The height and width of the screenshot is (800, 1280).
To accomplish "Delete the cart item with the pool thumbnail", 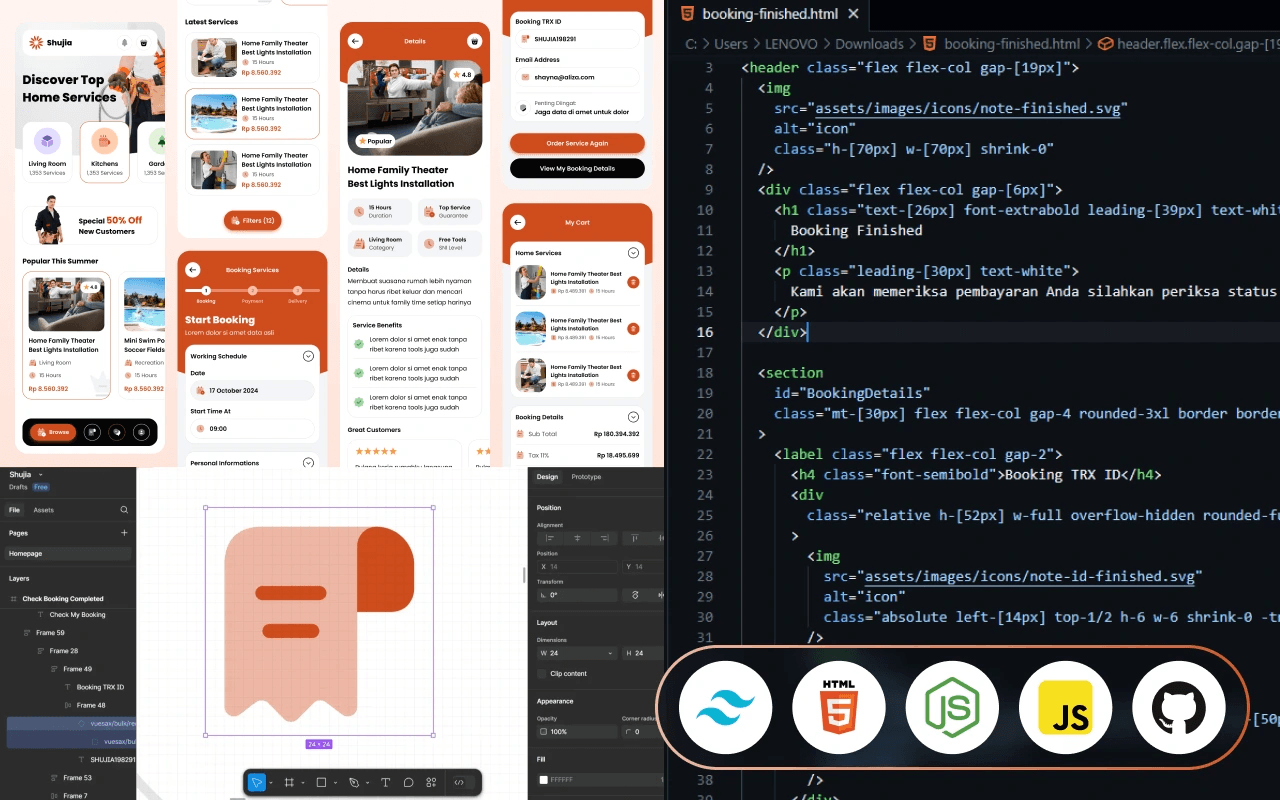I will [x=633, y=329].
